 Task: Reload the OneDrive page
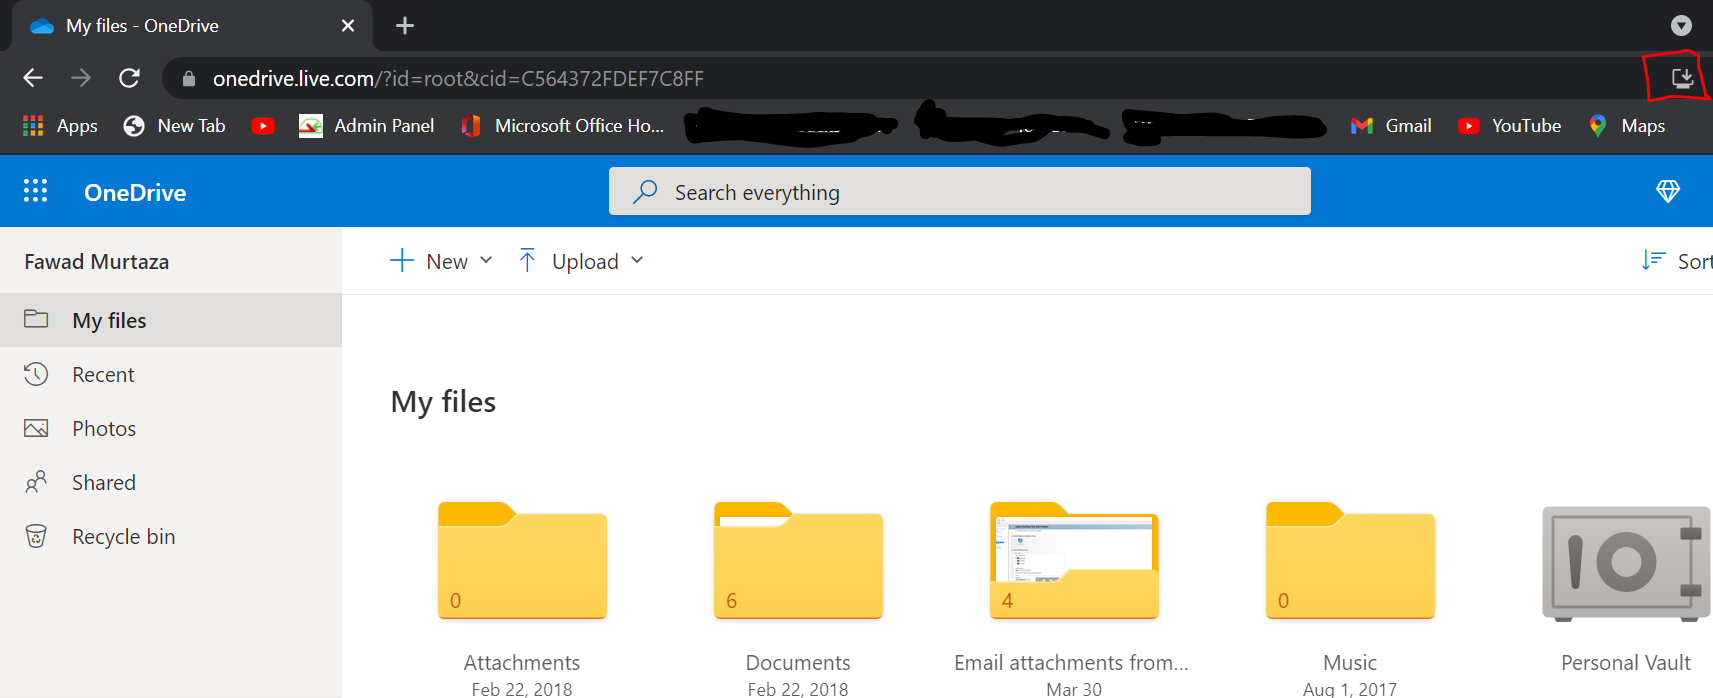tap(129, 78)
